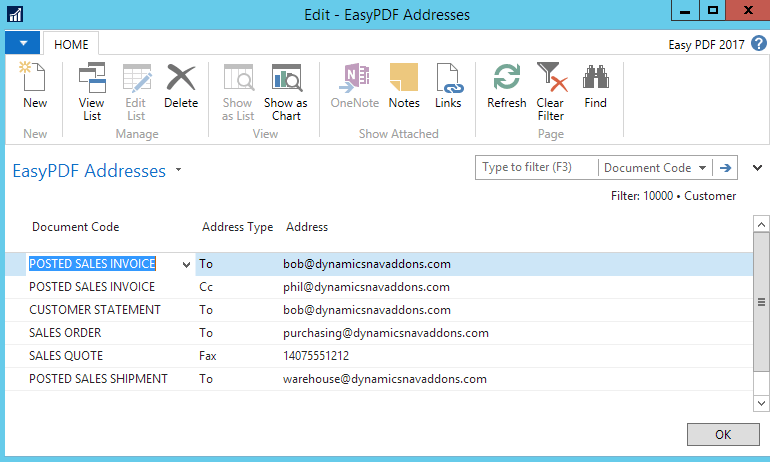
Task: Expand the EasyPDF Addresses title dropdown
Action: (178, 170)
